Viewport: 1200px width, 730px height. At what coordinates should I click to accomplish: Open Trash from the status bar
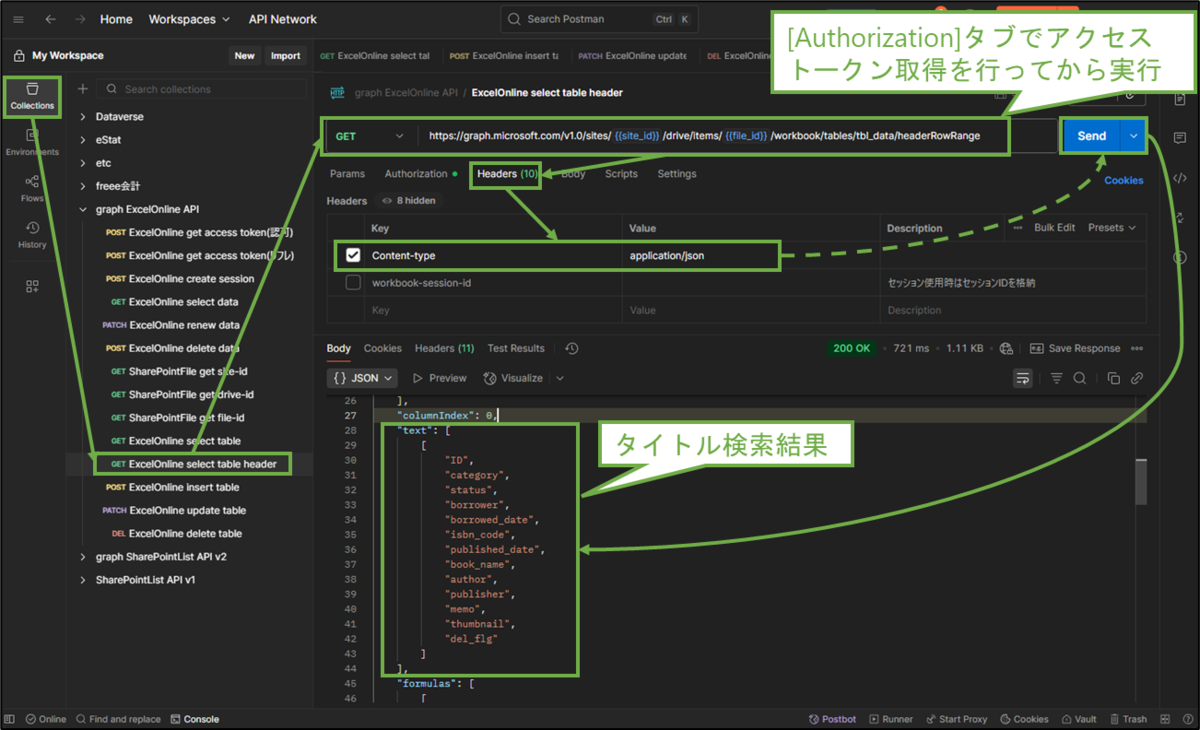click(1128, 719)
